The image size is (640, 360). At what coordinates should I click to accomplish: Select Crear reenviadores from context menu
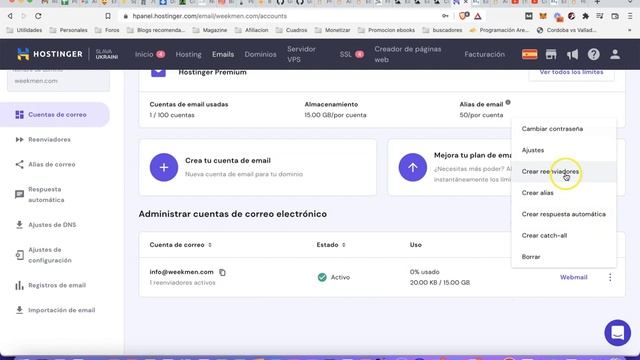[564, 171]
